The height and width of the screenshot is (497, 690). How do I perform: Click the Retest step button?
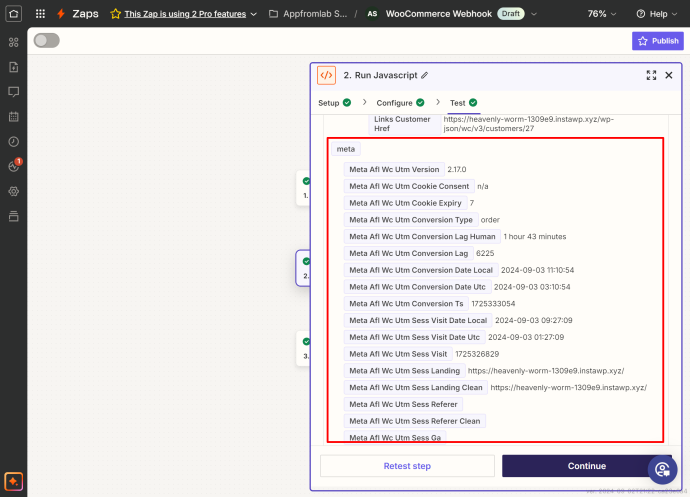(407, 466)
